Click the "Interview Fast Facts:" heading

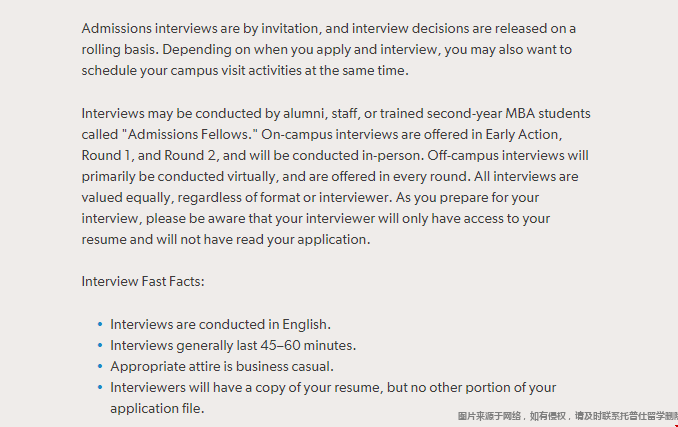[143, 282]
